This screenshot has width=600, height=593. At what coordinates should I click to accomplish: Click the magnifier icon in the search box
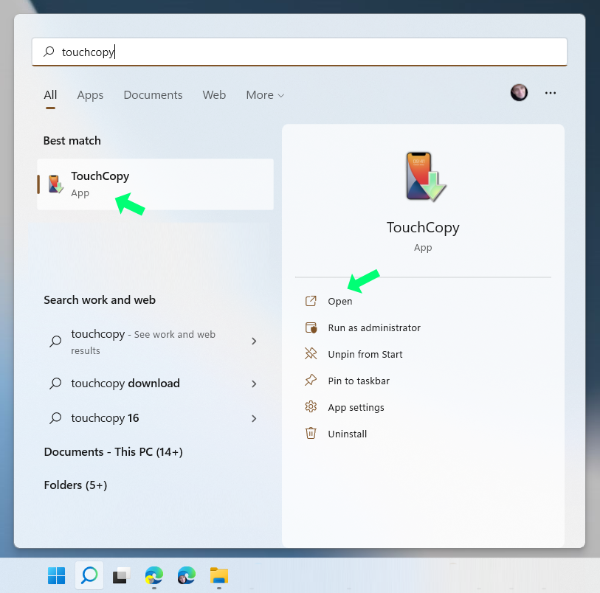coord(49,51)
